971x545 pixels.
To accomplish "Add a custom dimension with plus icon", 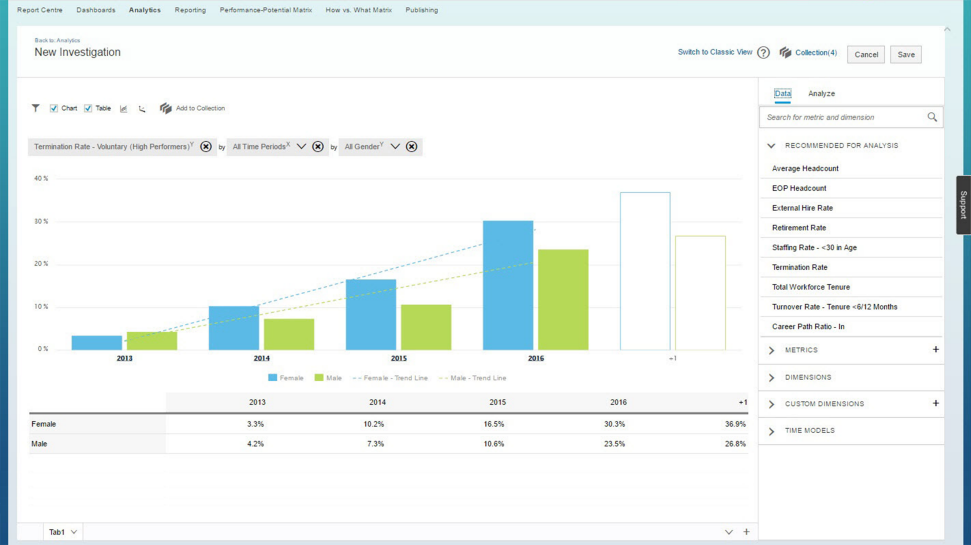I will [x=936, y=403].
